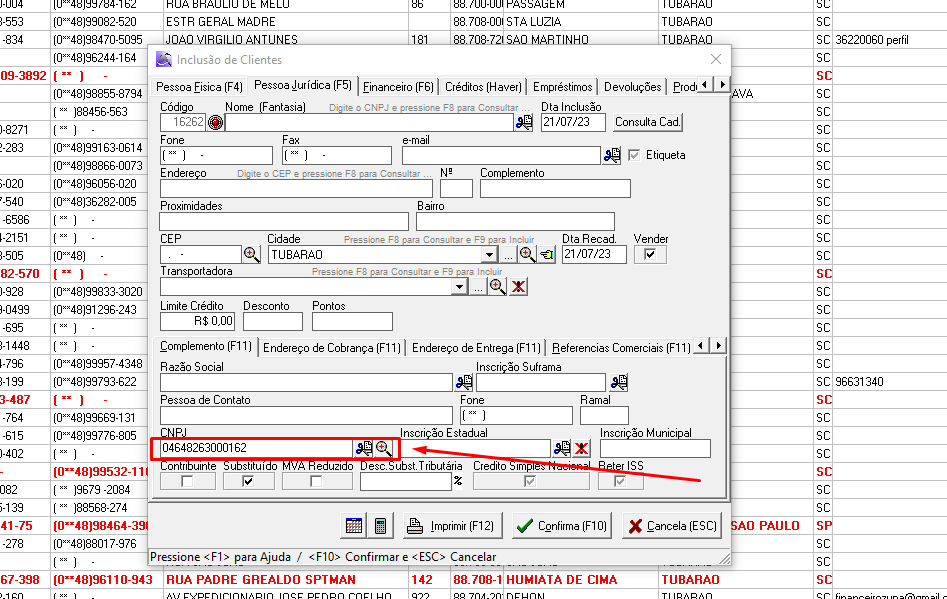Click the Consulta Cad. button
This screenshot has height=599, width=947.
[x=647, y=122]
